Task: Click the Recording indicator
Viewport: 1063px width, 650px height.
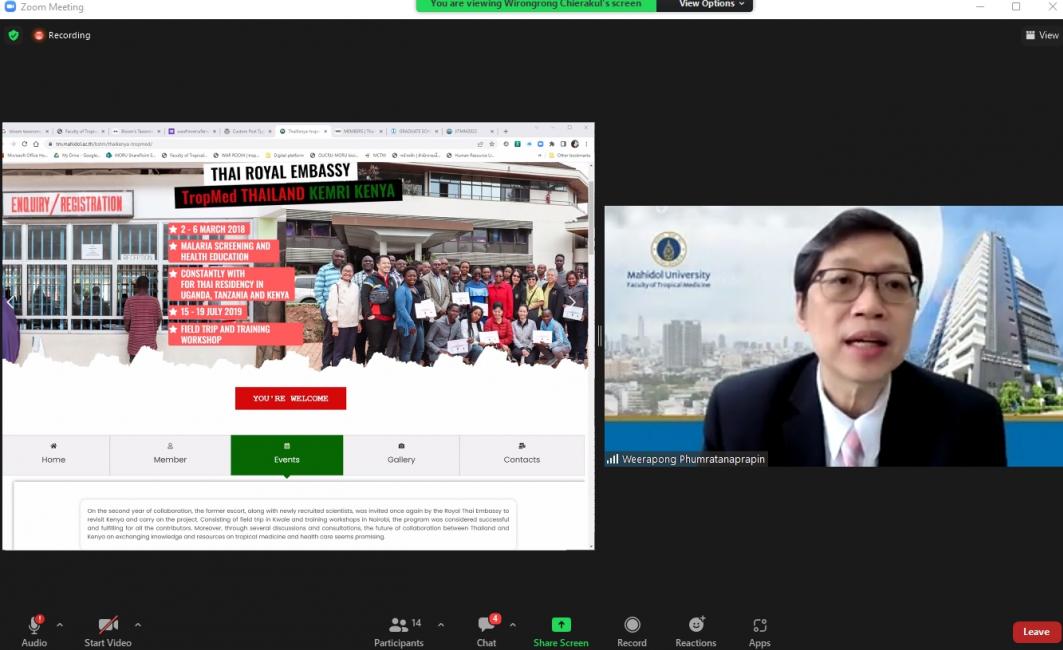Action: coord(62,35)
